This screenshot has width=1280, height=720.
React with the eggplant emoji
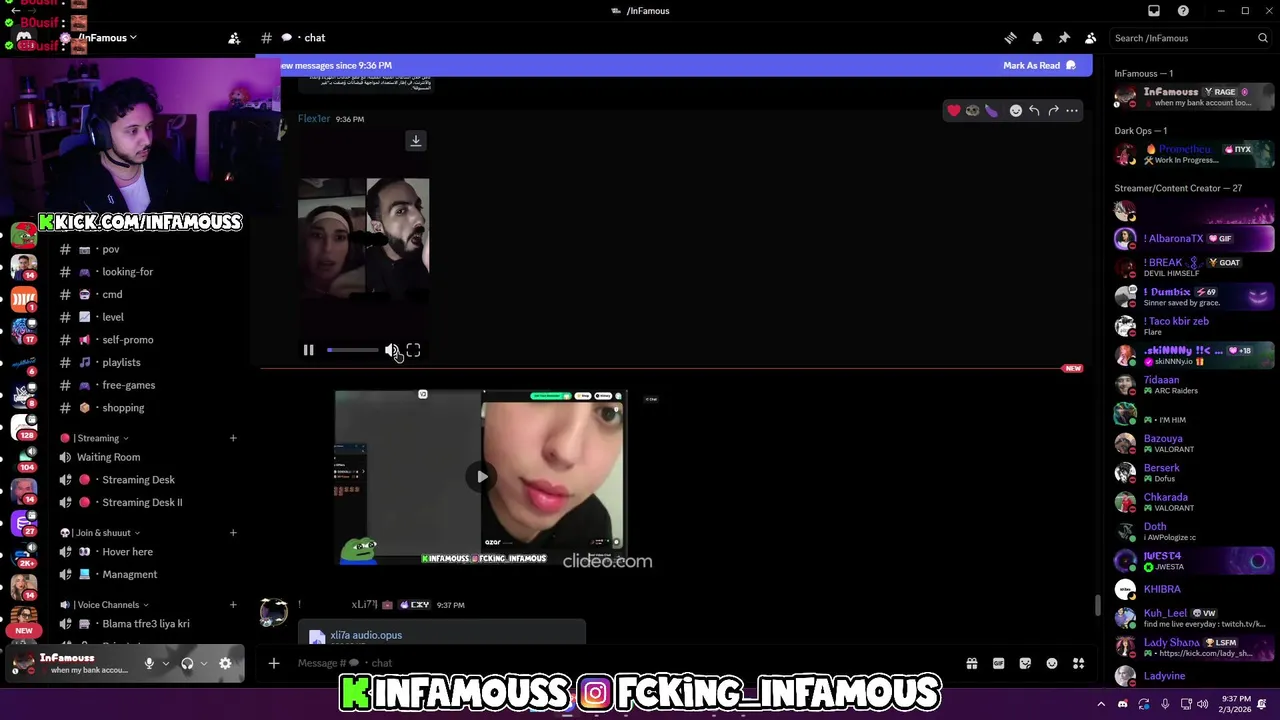click(x=991, y=110)
